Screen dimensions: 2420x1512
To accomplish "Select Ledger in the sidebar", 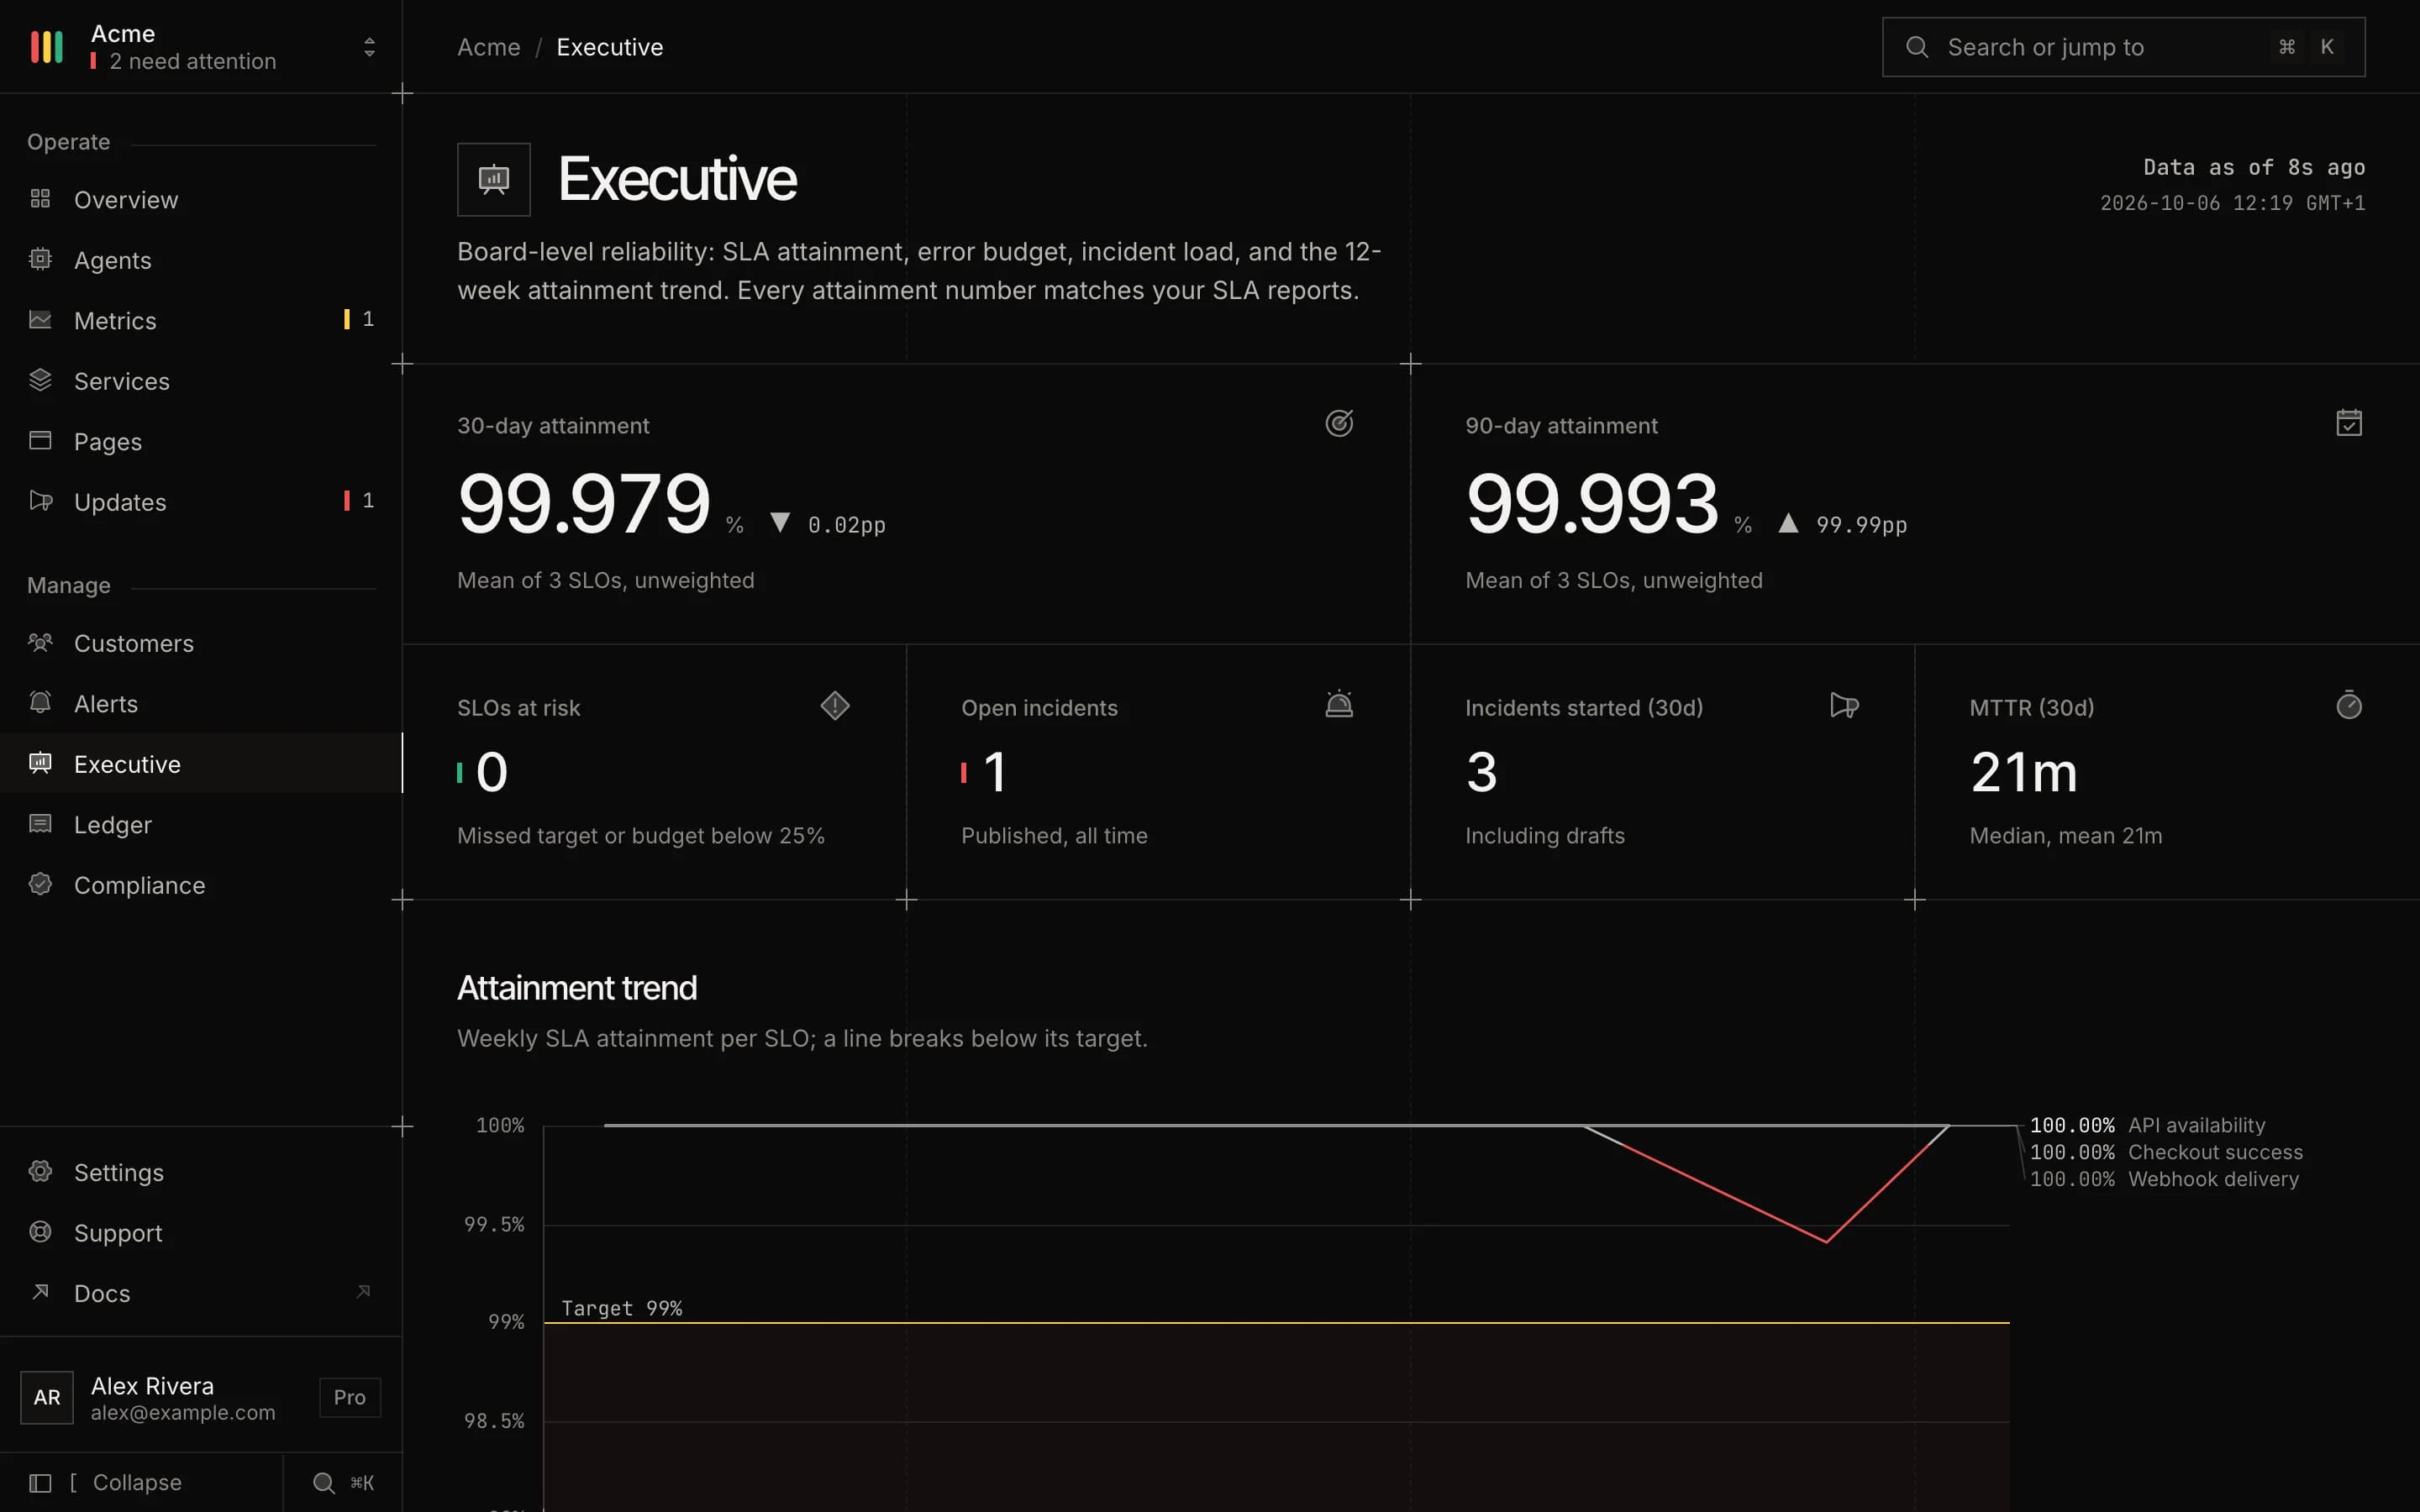I will [x=201, y=825].
